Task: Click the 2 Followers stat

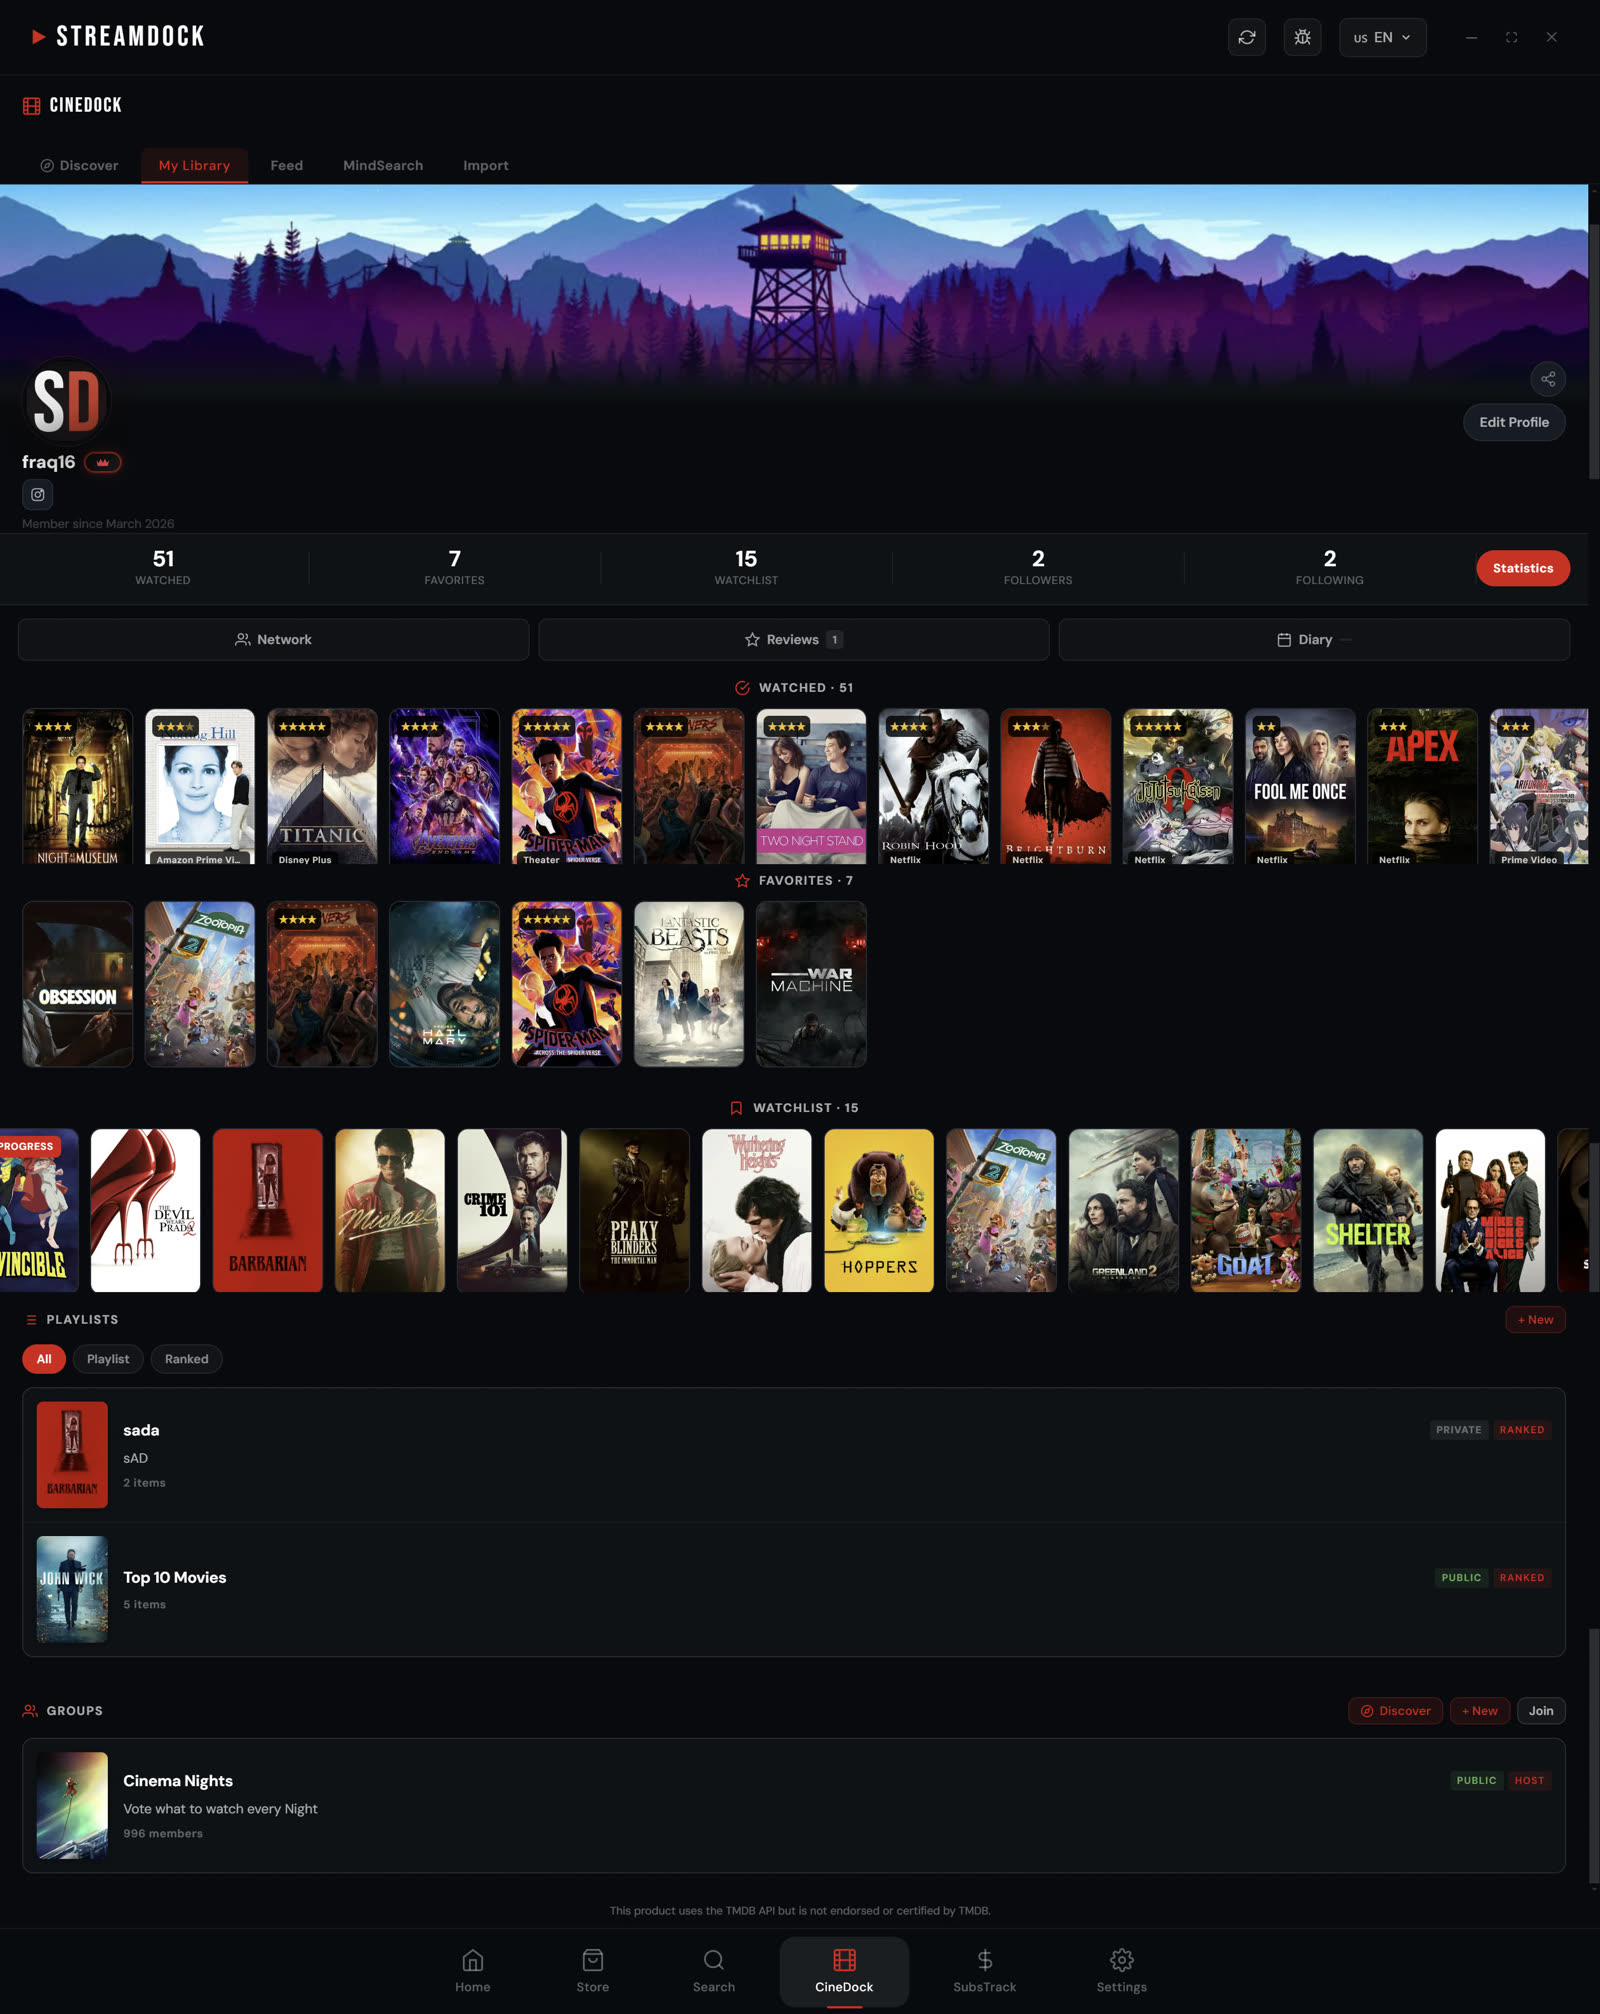Action: point(1038,567)
